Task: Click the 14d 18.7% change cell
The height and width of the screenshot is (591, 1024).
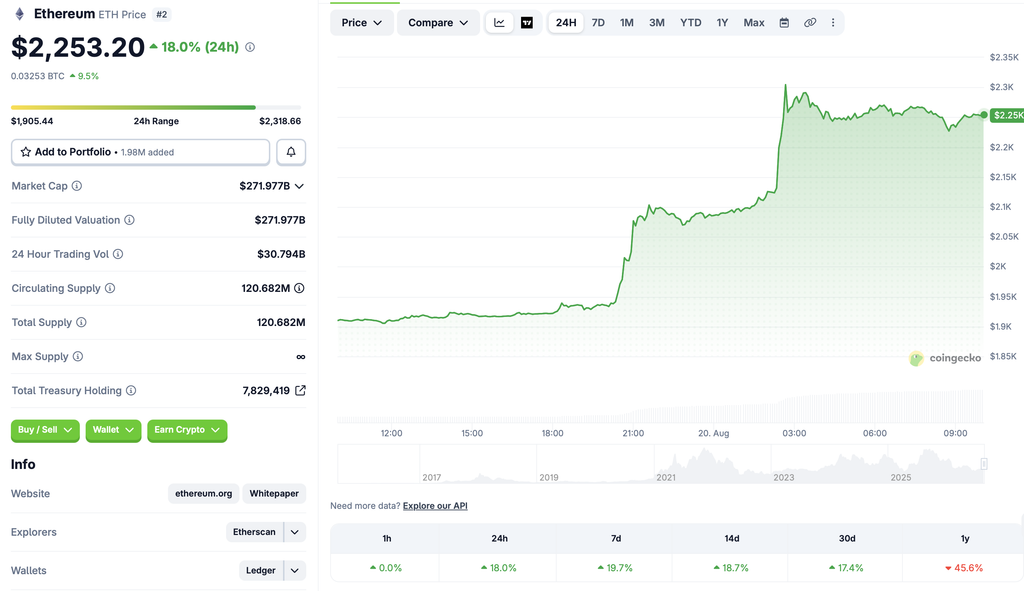Action: 731,568
